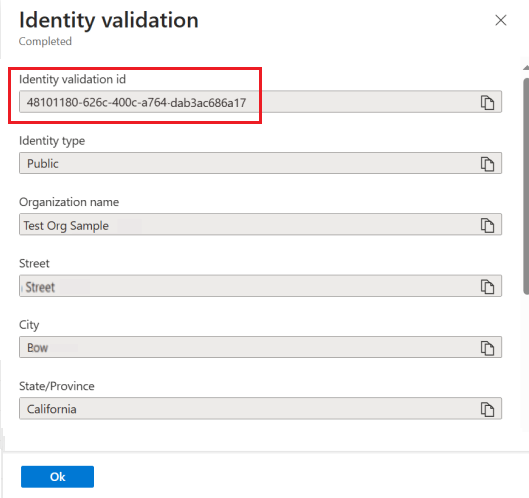Viewport: 529px width, 498px height.
Task: Click the State/Province label
Action: tap(57, 386)
